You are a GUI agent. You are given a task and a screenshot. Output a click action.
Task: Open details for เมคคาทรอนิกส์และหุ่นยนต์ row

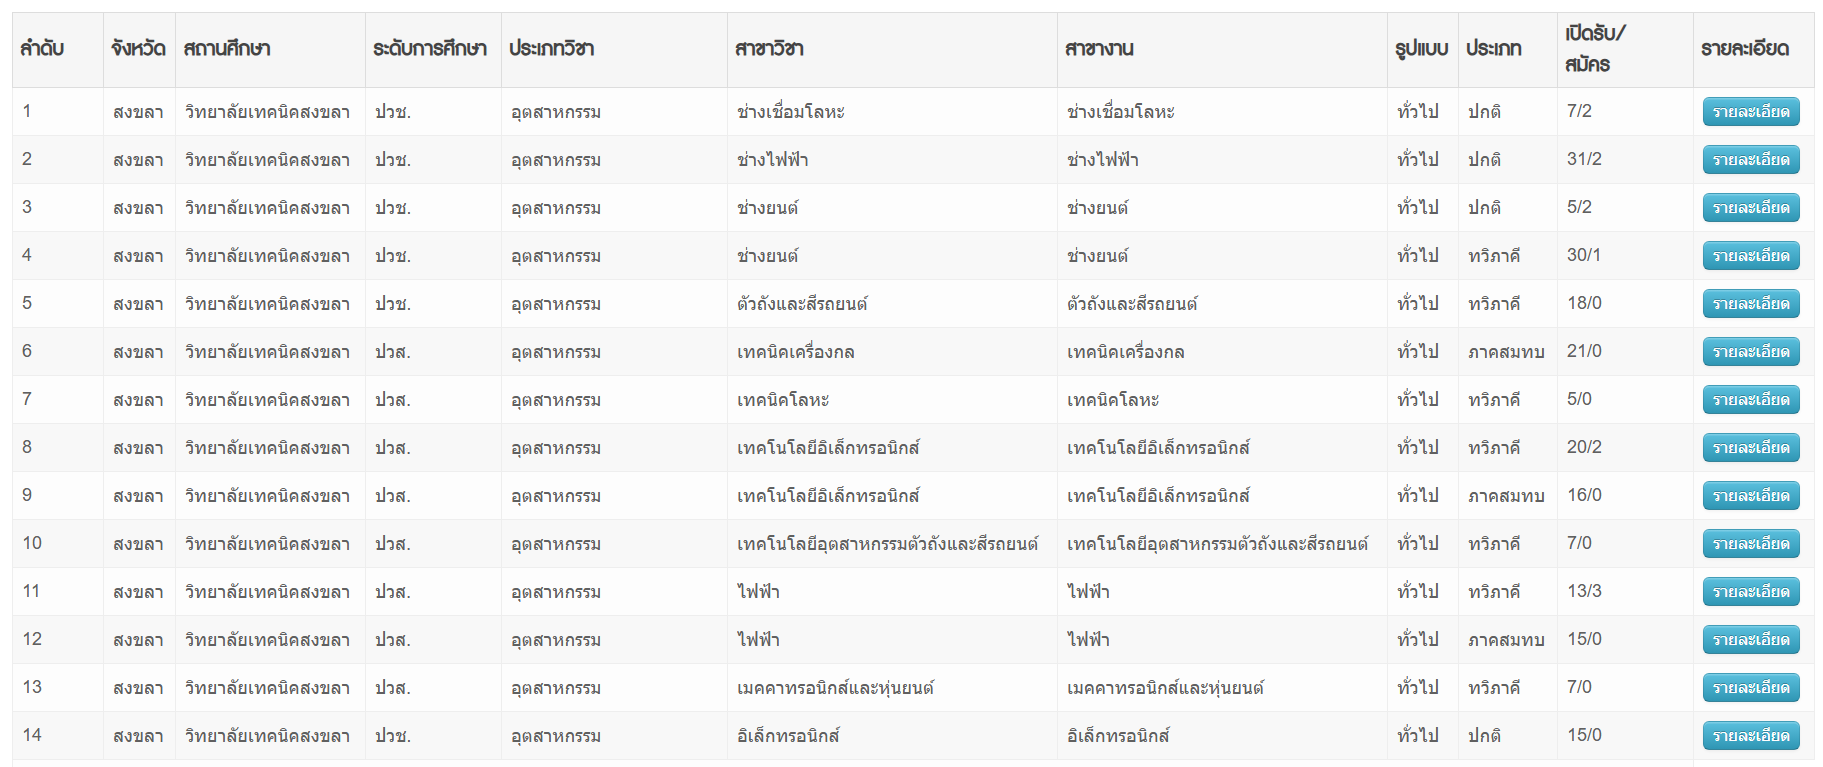coord(1750,688)
